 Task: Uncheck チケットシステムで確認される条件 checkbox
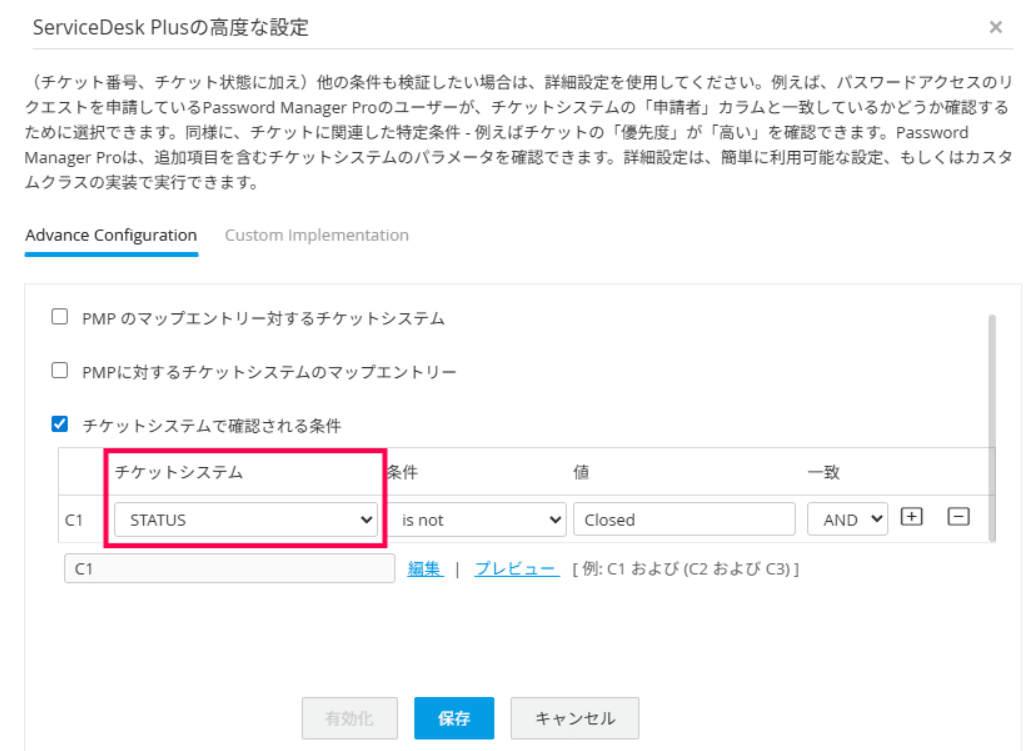coord(60,425)
